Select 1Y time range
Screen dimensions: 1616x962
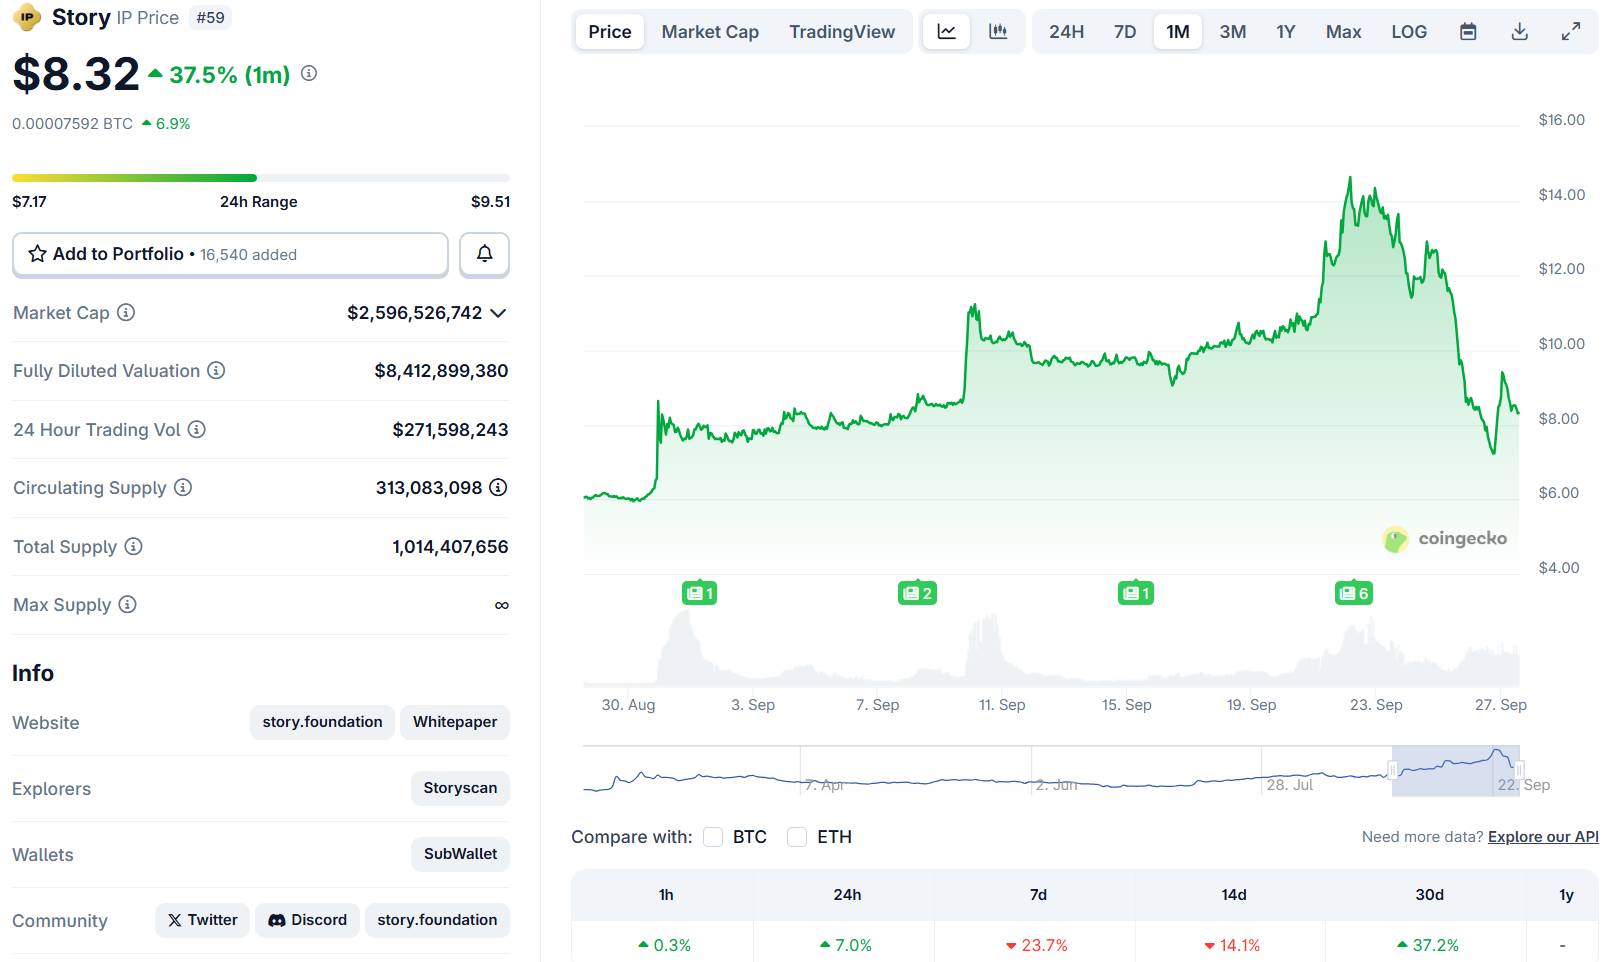(x=1286, y=32)
